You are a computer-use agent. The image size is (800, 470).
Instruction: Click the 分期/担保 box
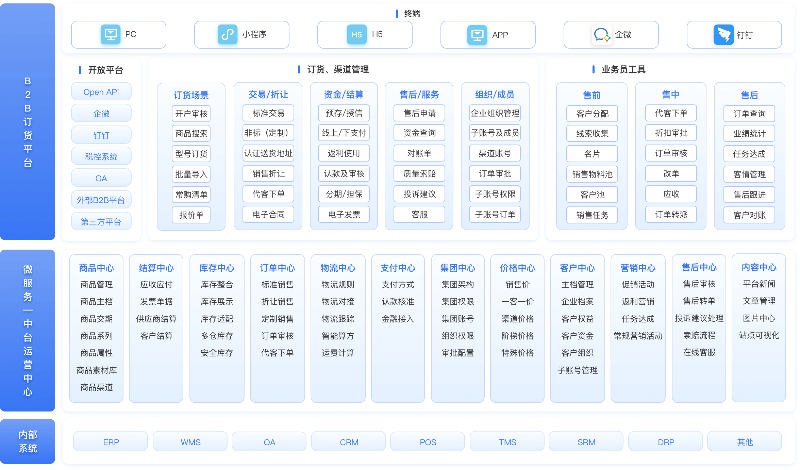(344, 194)
